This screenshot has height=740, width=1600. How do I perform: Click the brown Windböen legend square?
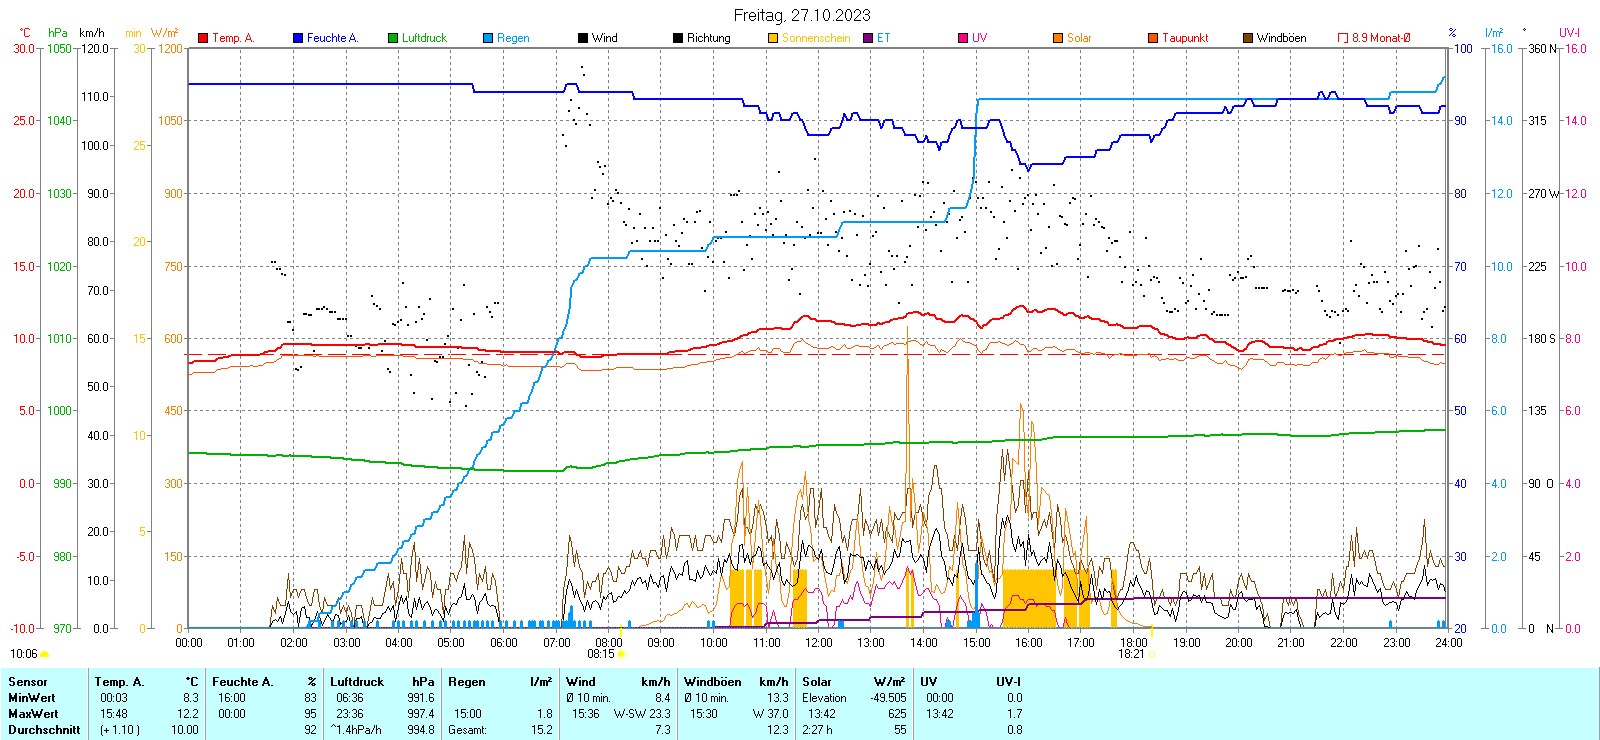click(1248, 38)
